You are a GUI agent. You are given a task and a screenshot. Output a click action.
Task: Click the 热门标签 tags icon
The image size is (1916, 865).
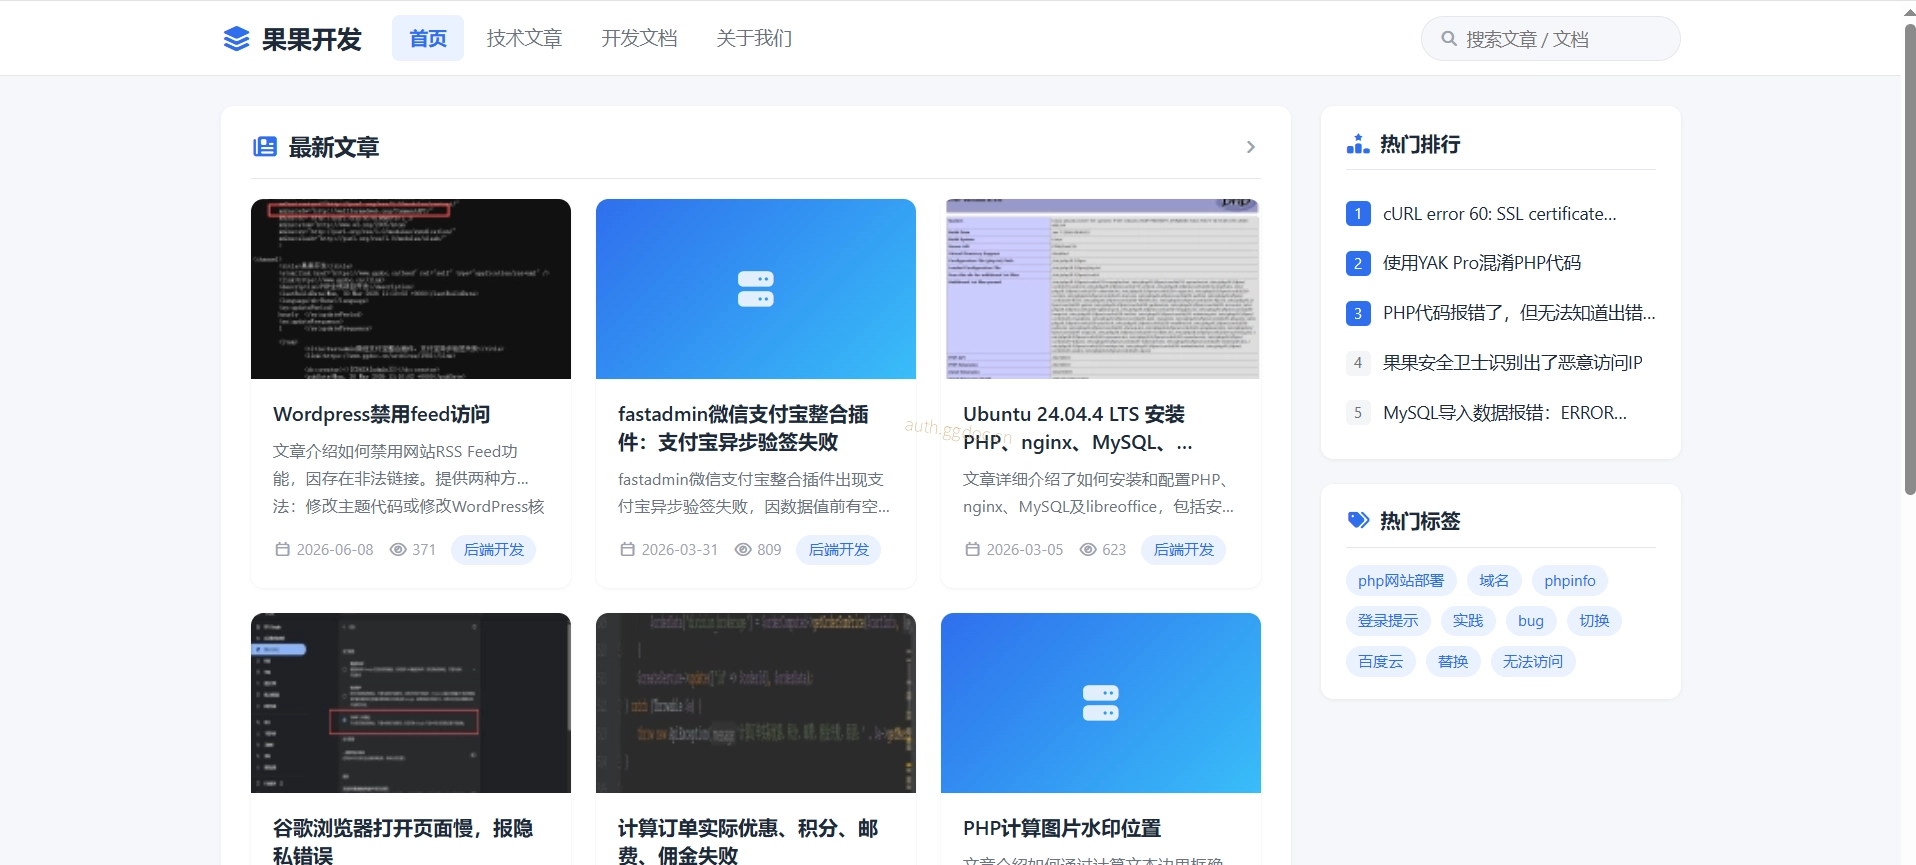1358,520
